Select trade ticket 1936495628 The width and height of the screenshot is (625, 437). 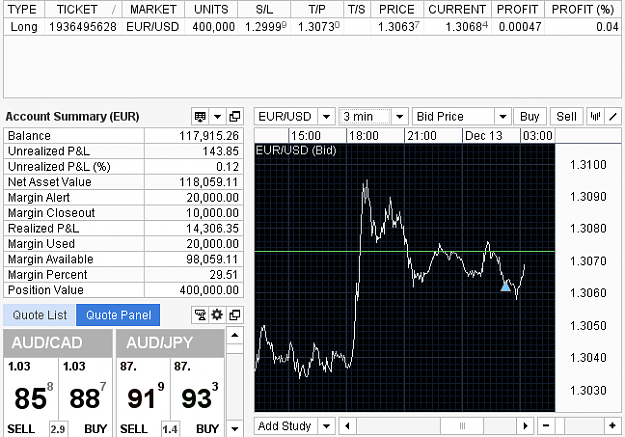(x=83, y=27)
